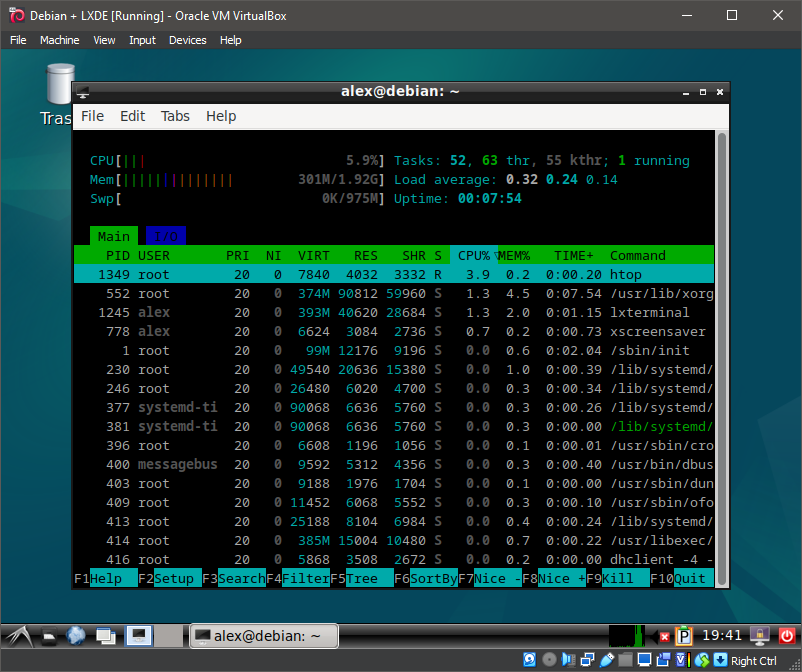This screenshot has width=802, height=672.
Task: Open the file manager from the taskbar
Action: click(x=51, y=635)
